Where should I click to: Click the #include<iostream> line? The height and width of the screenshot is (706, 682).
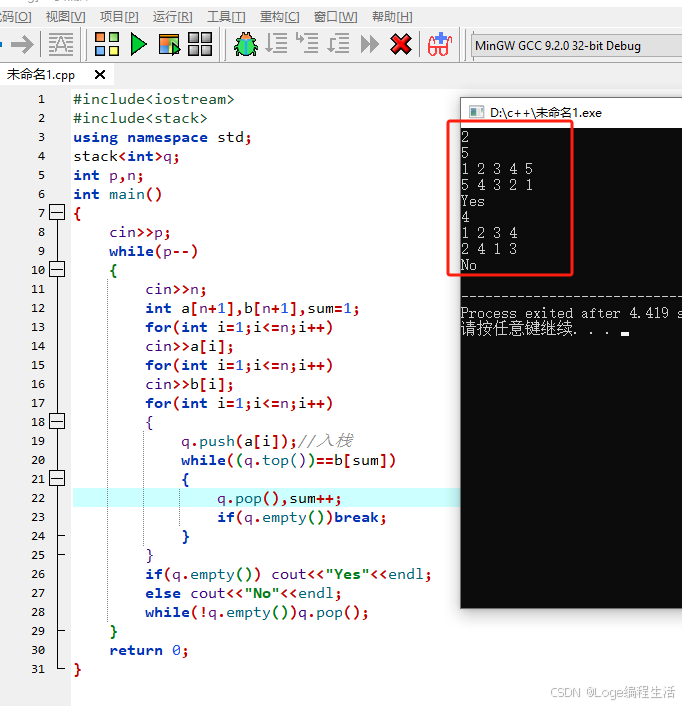click(x=154, y=99)
